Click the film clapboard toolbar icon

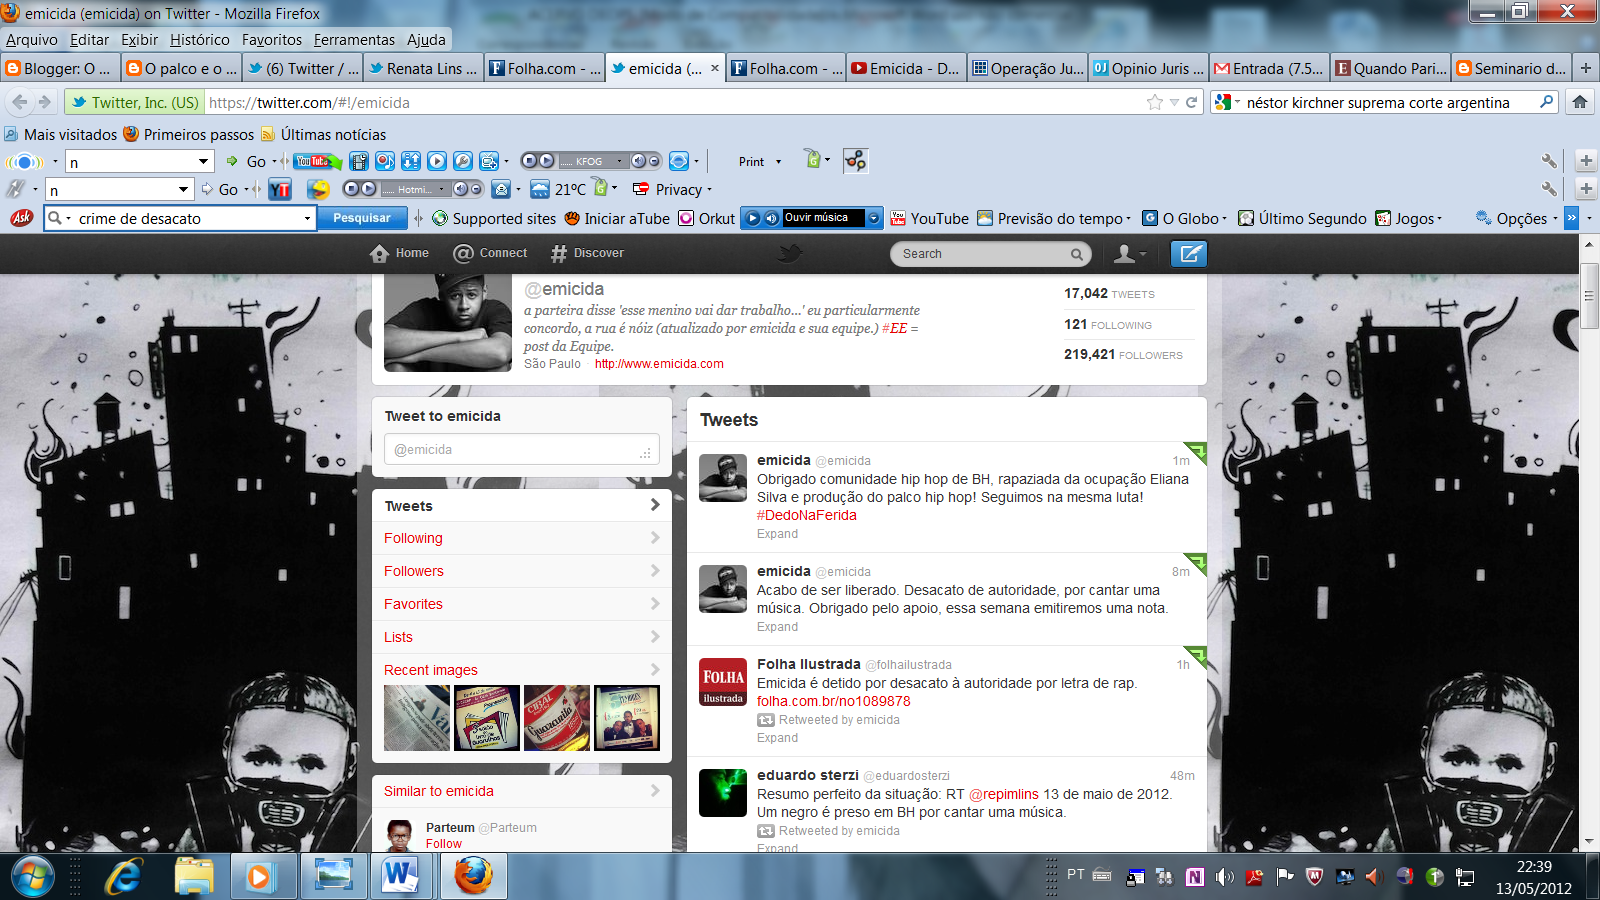pyautogui.click(x=359, y=161)
